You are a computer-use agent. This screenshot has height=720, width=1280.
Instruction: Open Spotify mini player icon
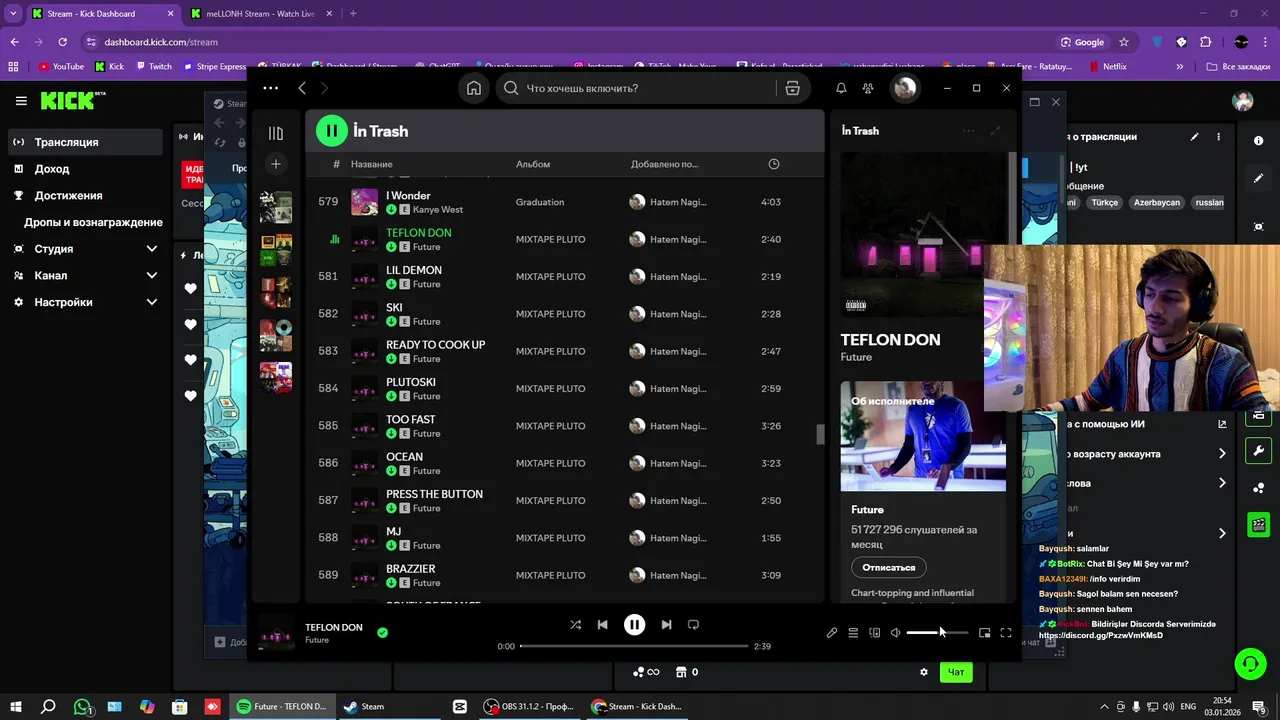[x=984, y=632]
